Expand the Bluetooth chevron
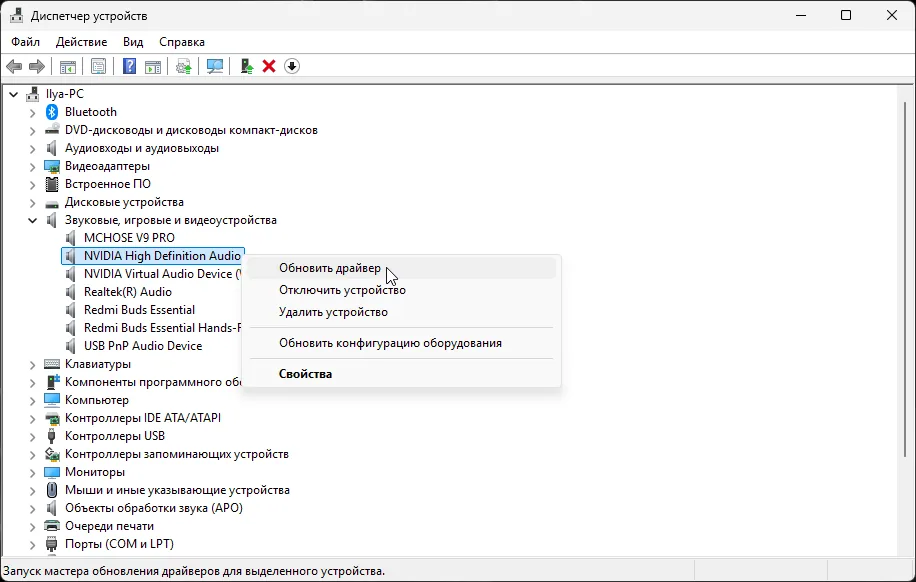 coord(33,112)
